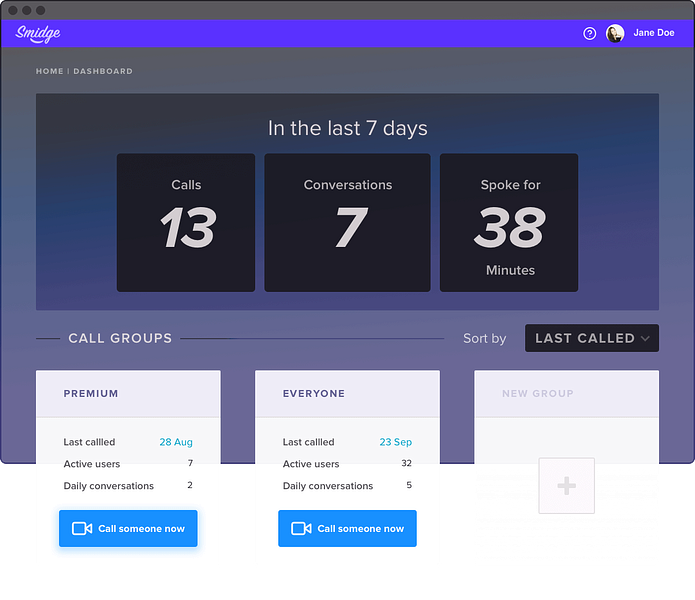Click the Calls 13 stat card
Screen dimensions: 695x600
coord(186,222)
